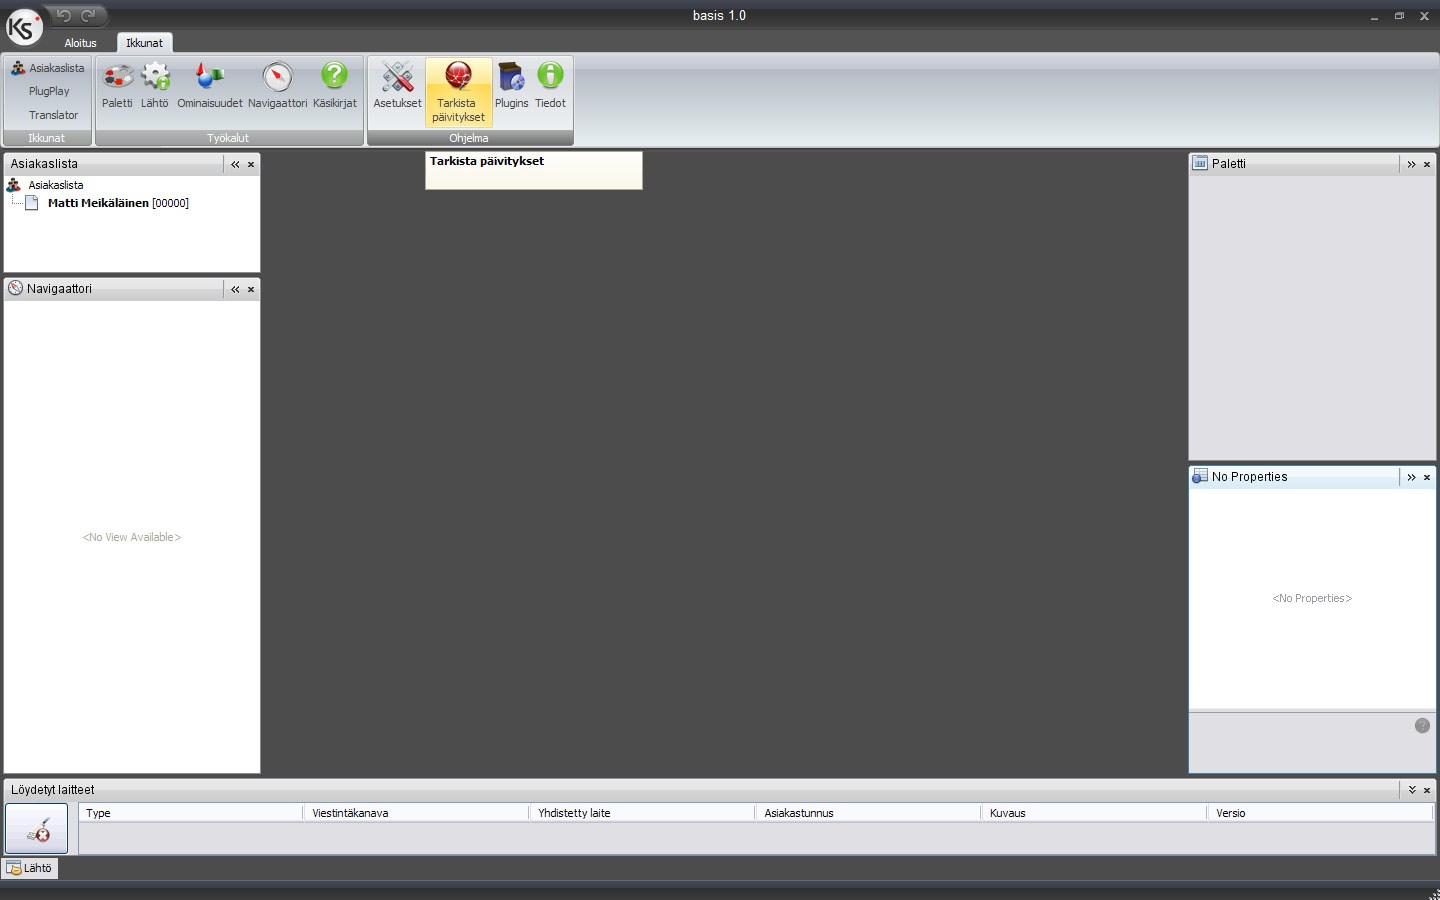The height and width of the screenshot is (900, 1440).
Task: Click Asiakaslista tree root icon
Action: [x=14, y=185]
